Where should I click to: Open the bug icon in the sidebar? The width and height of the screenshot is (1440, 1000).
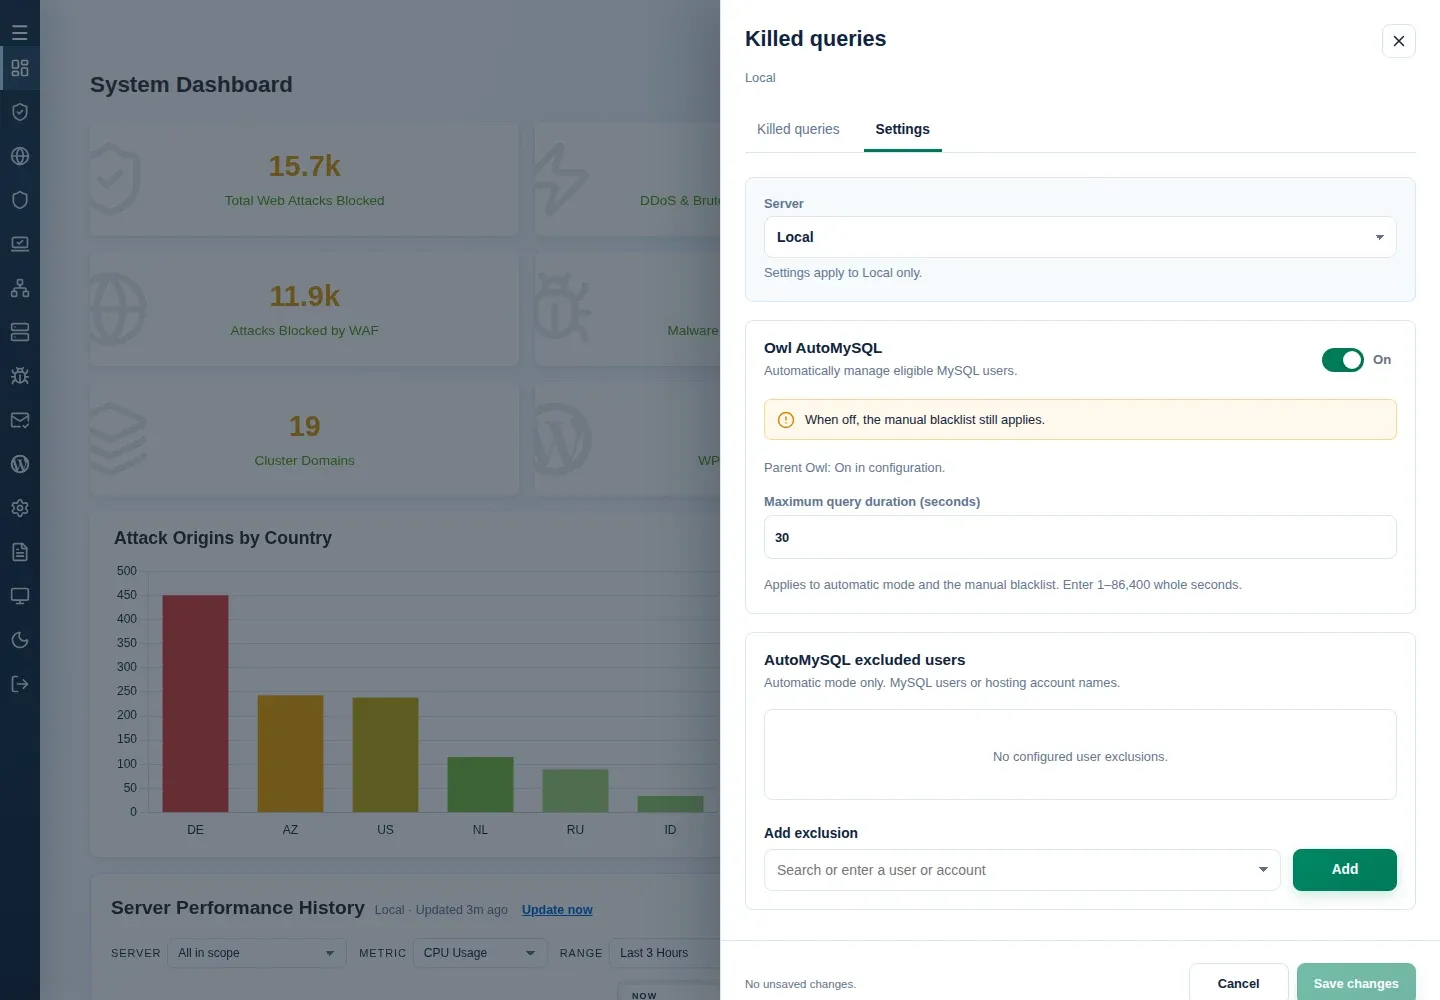[x=19, y=376]
